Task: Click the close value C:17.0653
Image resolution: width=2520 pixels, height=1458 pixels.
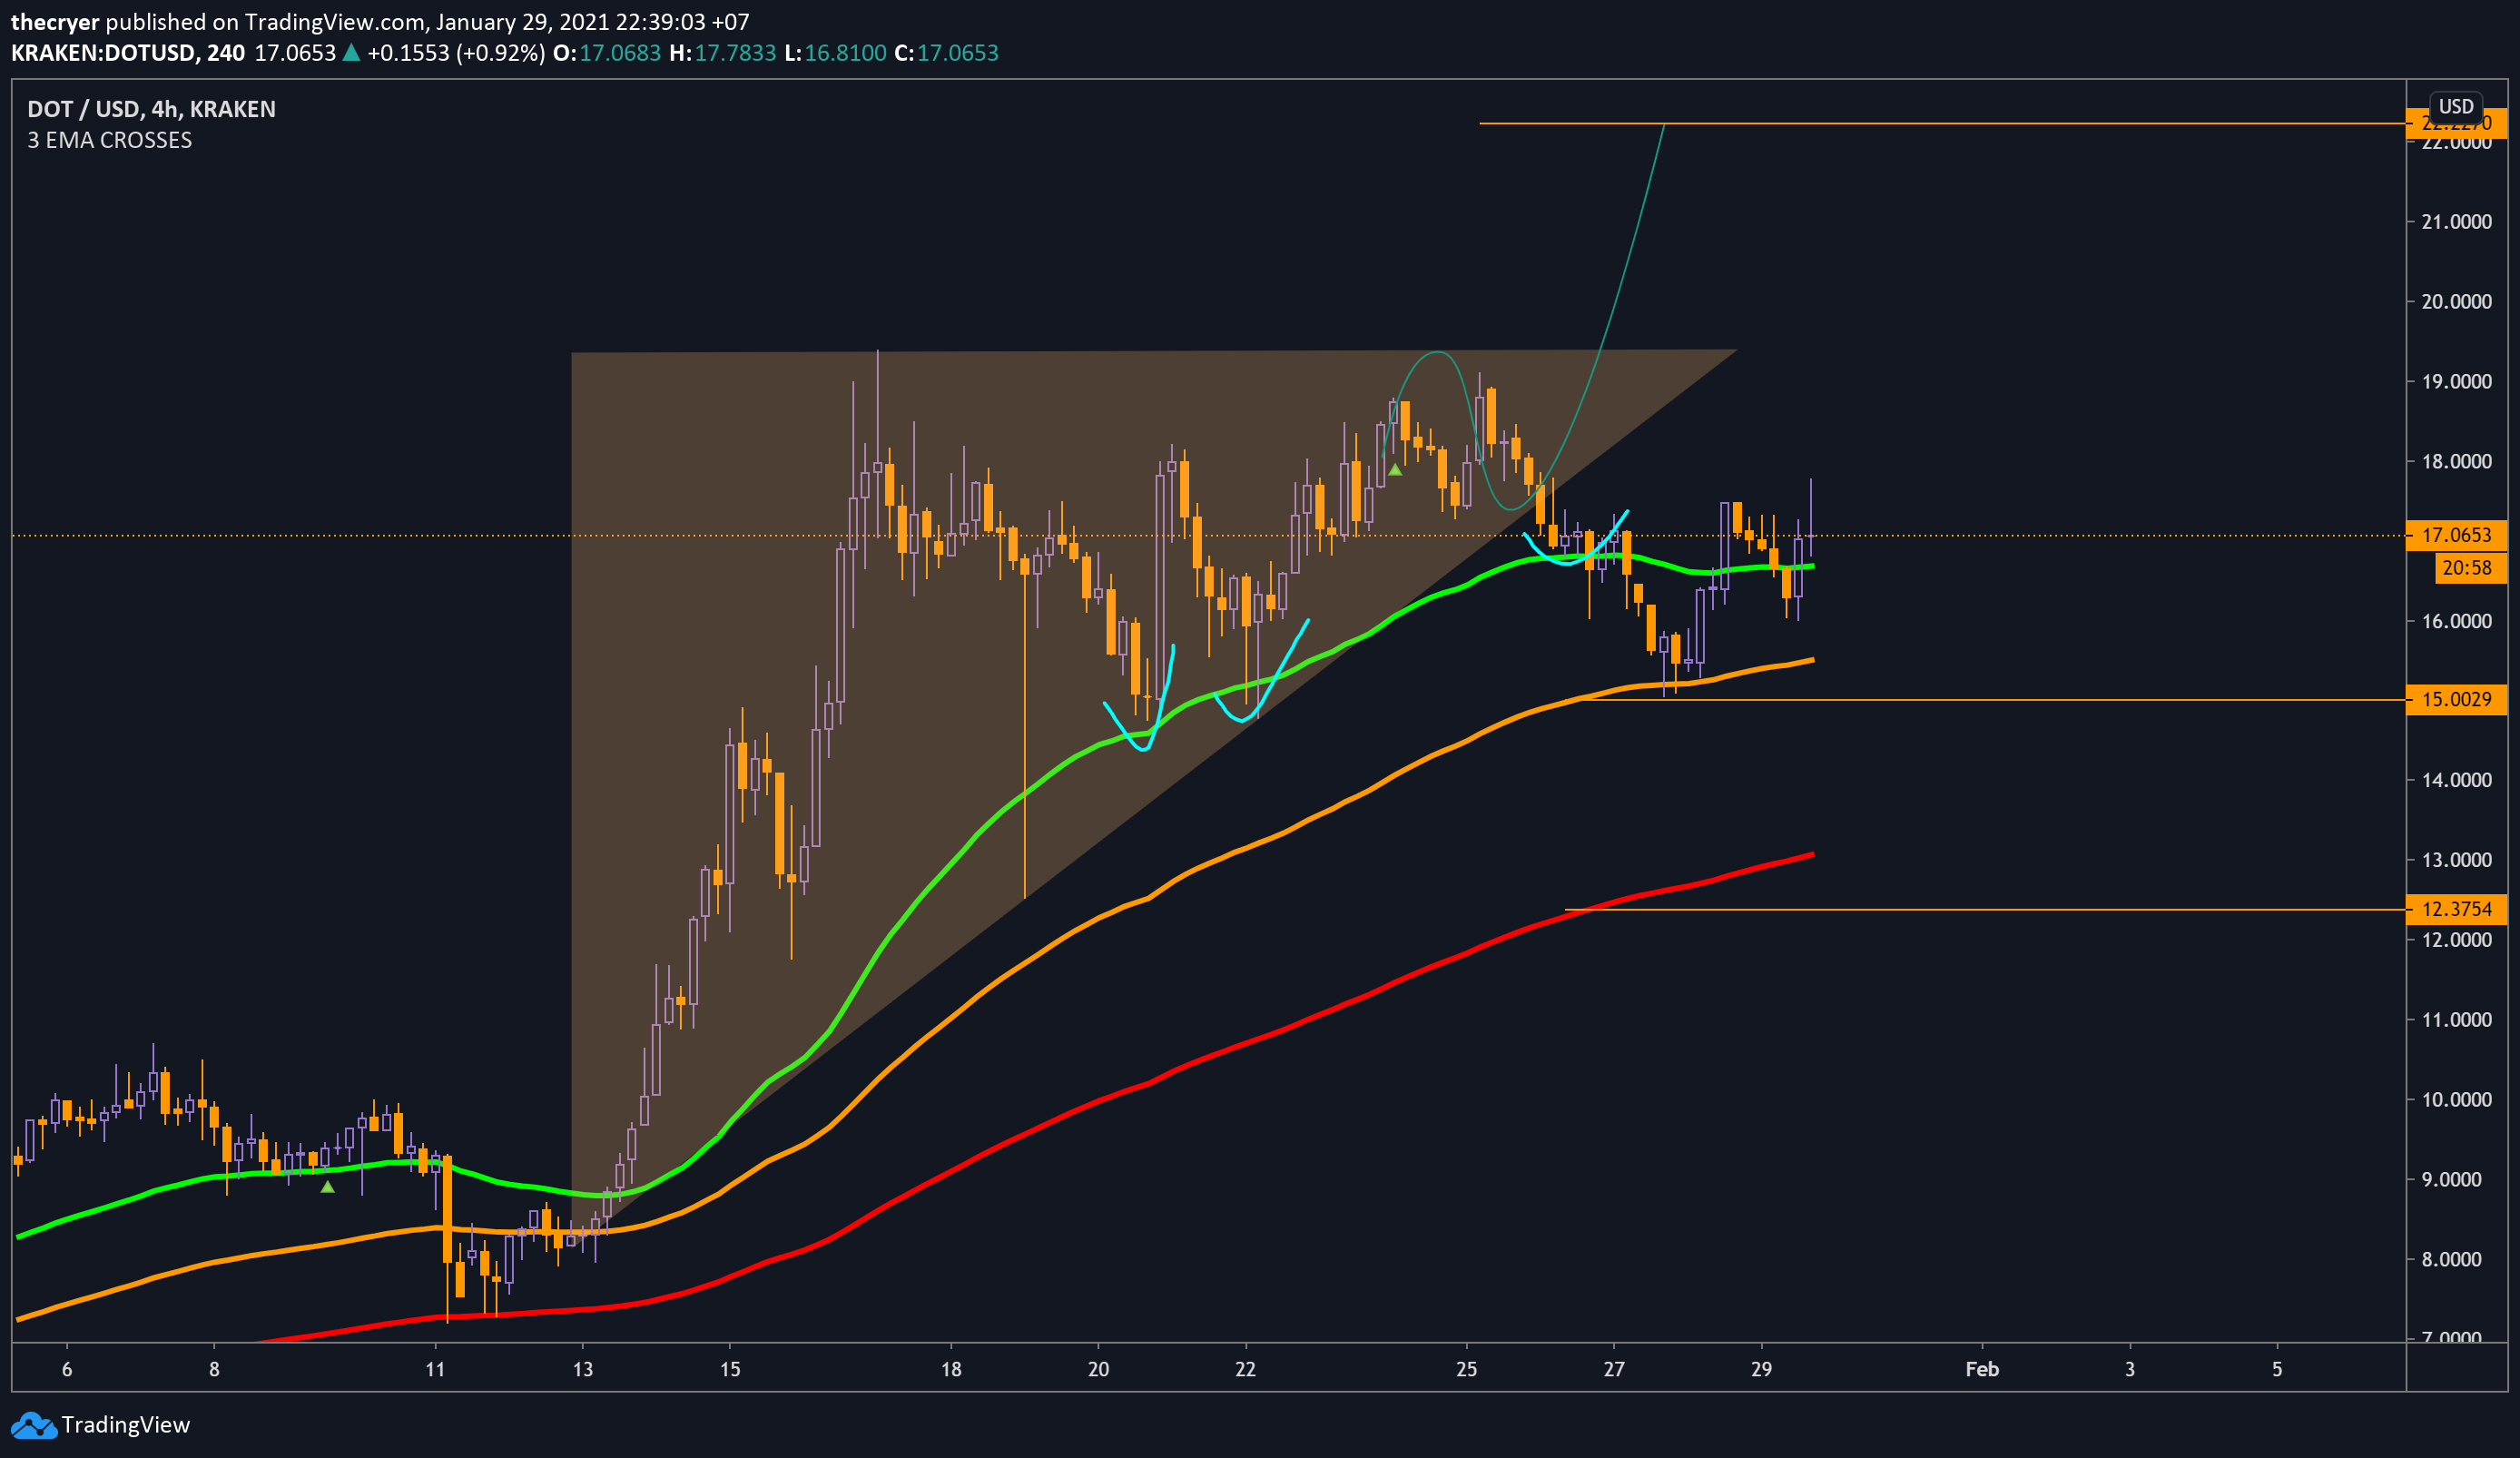Action: (x=946, y=53)
